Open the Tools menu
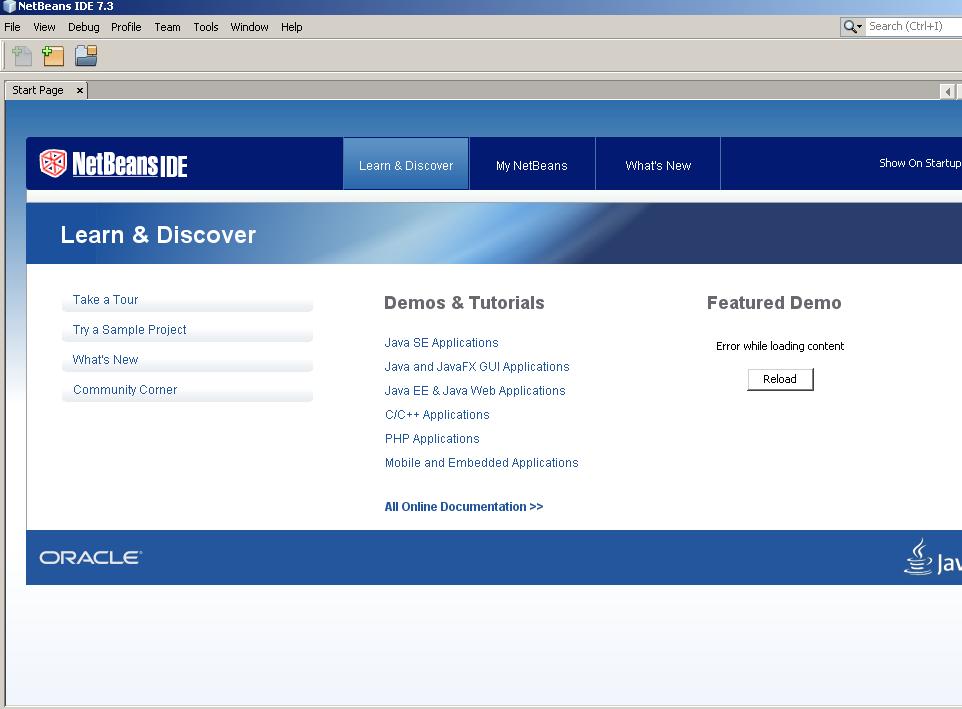962x709 pixels. tap(205, 27)
